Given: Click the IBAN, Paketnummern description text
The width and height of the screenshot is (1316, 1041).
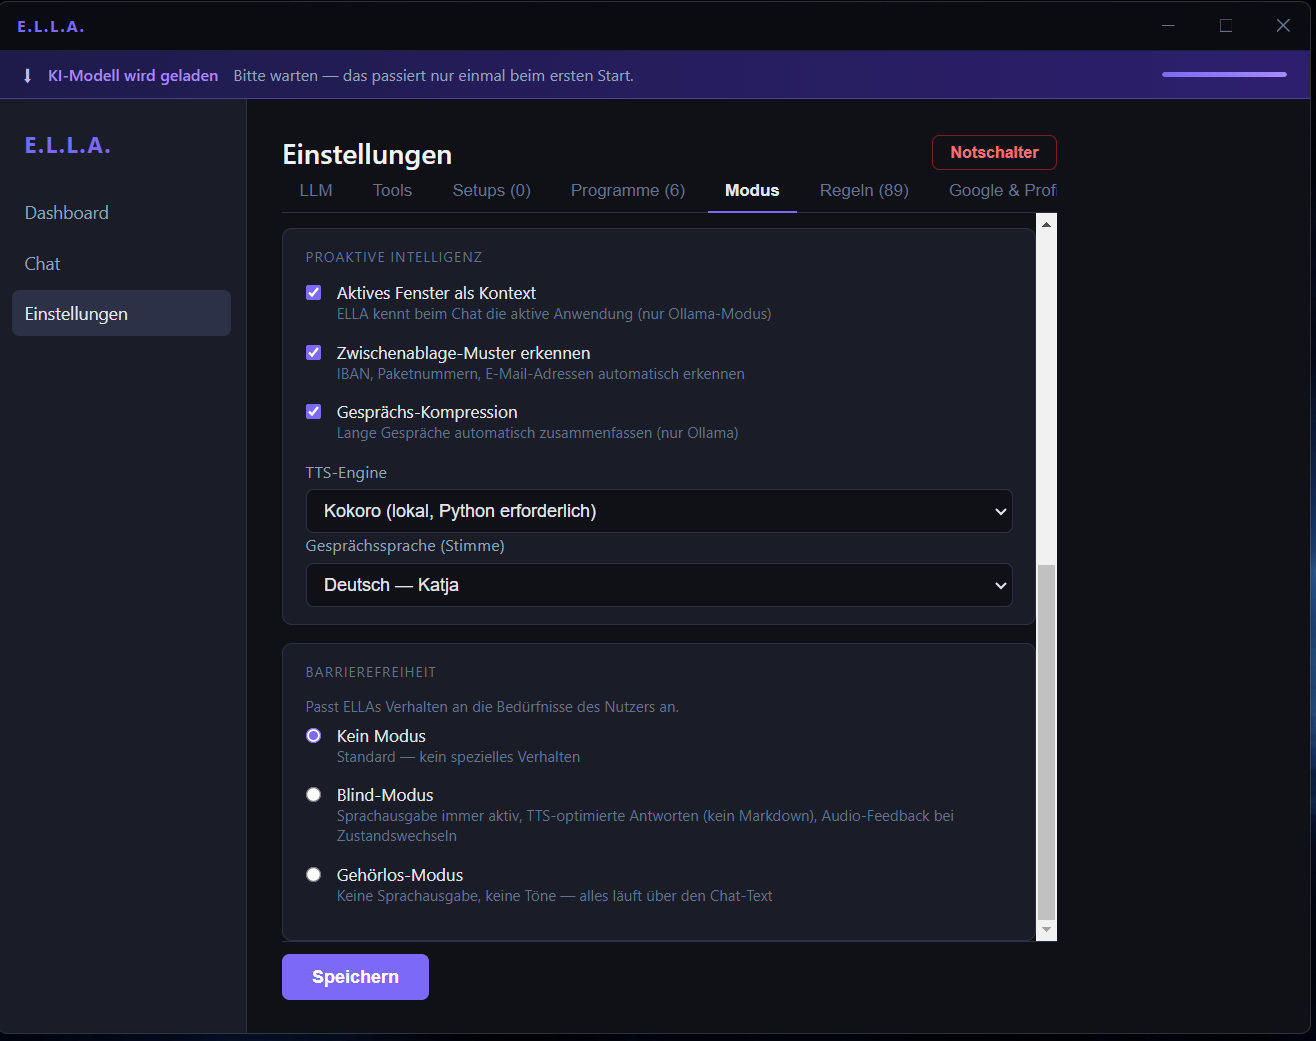Looking at the screenshot, I should (x=541, y=374).
